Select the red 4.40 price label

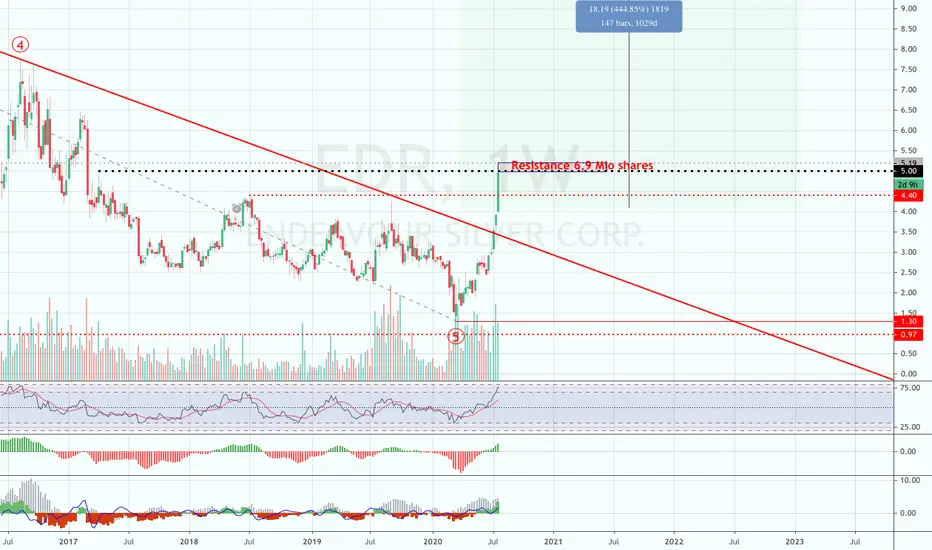(x=908, y=195)
